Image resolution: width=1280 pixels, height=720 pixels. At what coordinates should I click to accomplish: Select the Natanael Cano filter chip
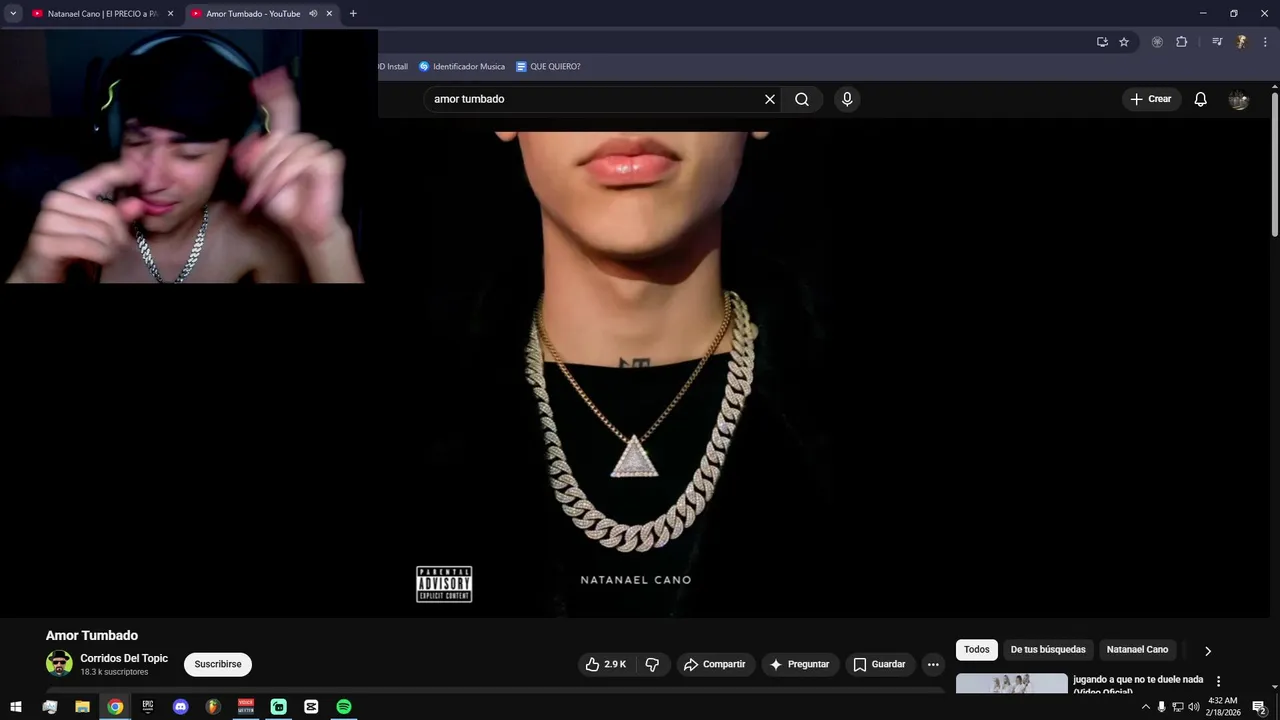pos(1137,650)
